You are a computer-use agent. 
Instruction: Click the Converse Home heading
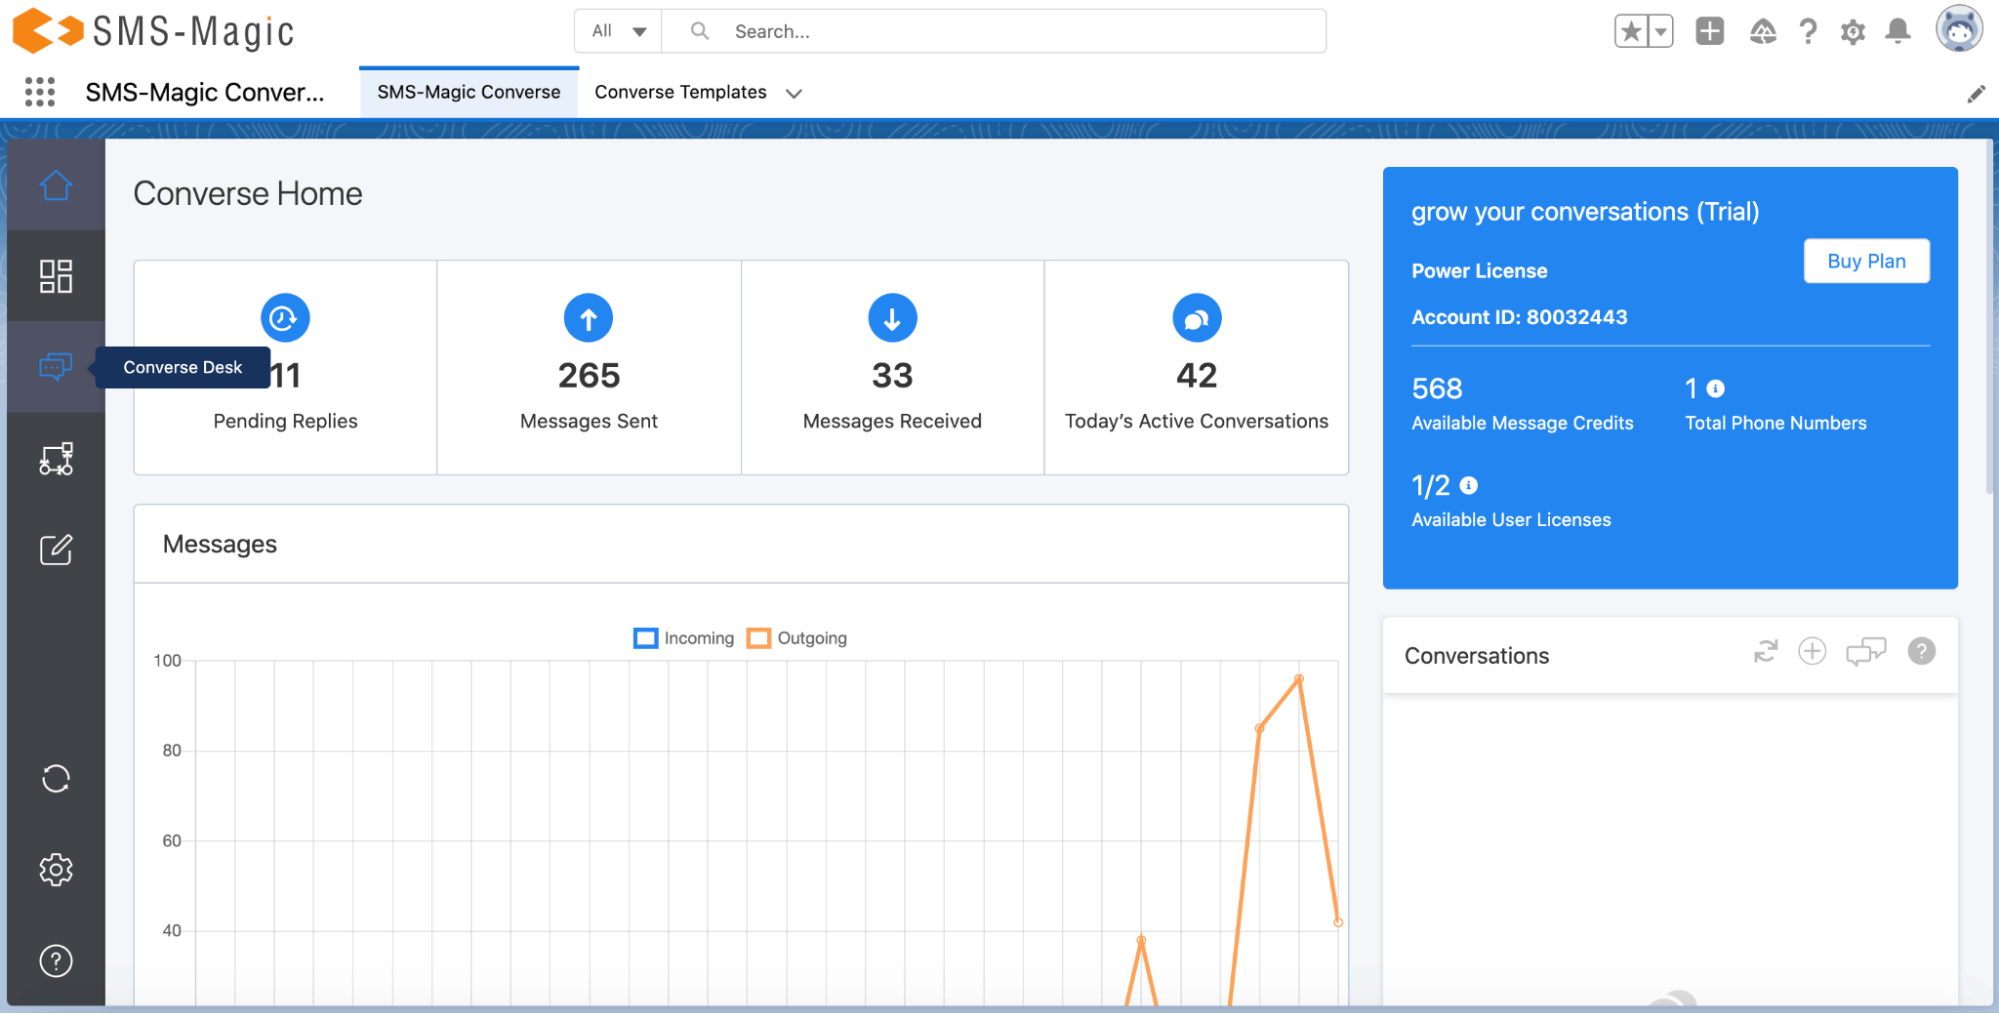248,193
